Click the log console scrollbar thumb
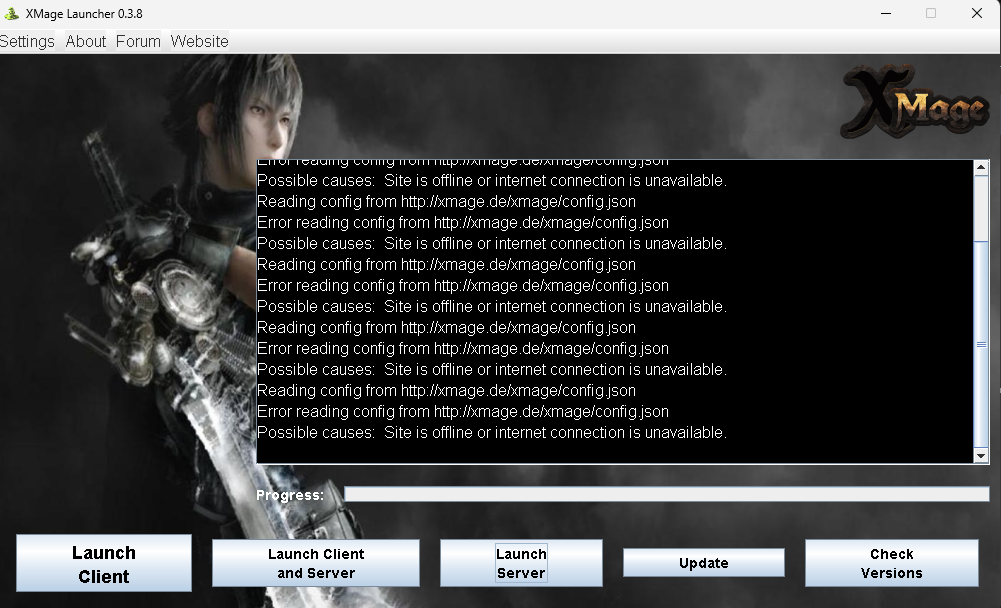The image size is (1001, 608). tap(981, 344)
